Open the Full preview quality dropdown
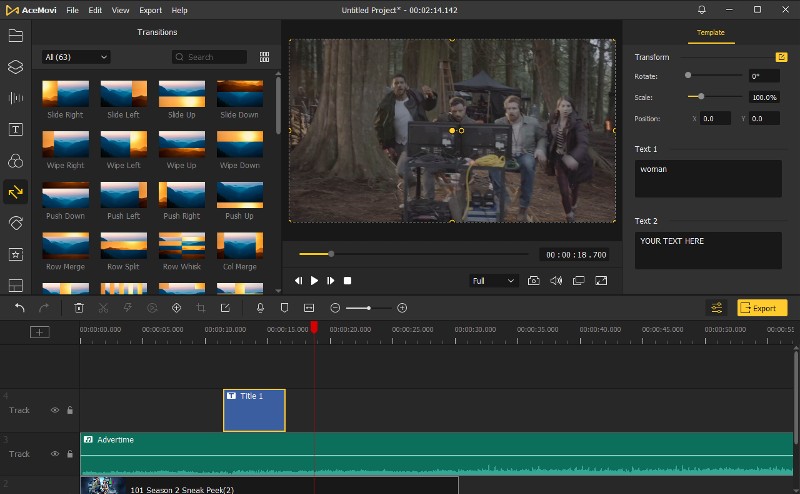 coord(493,281)
